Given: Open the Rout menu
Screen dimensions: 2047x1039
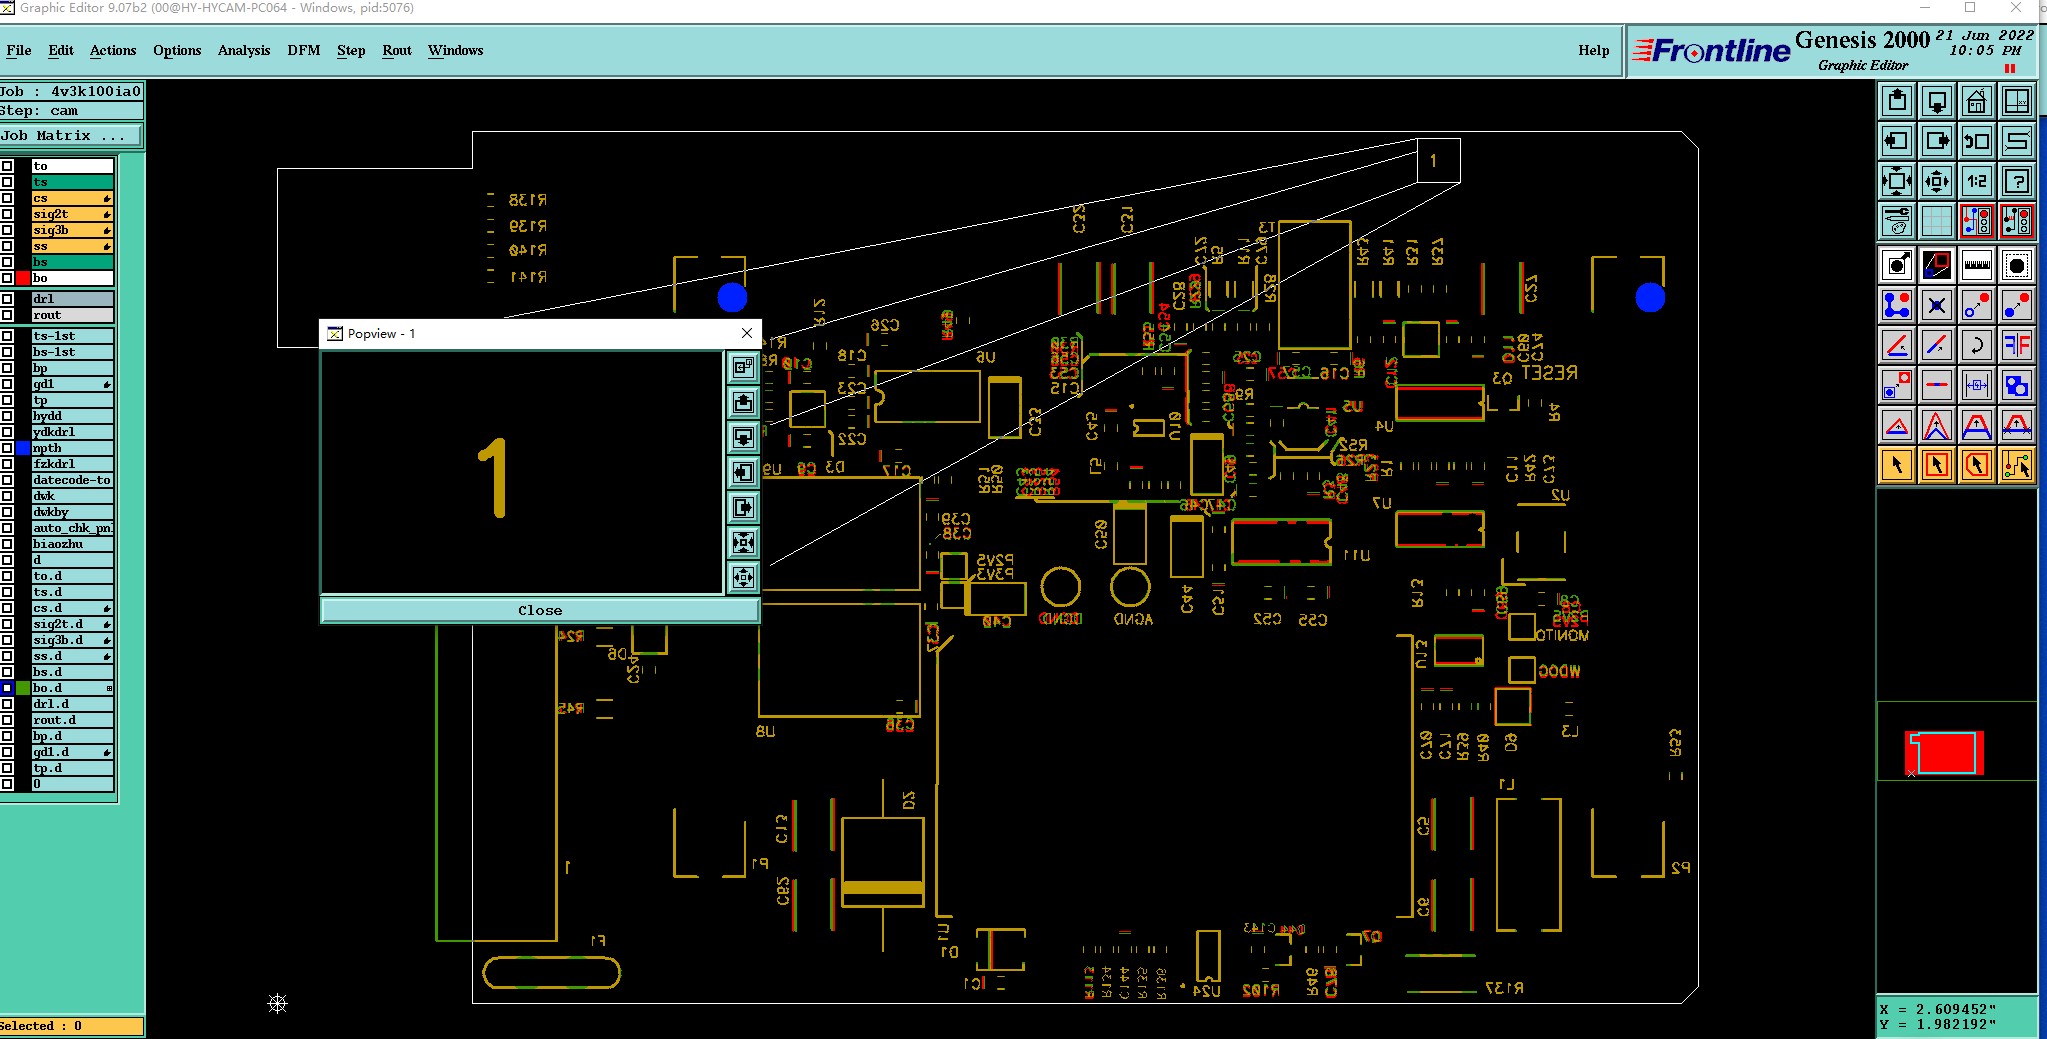Looking at the screenshot, I should pyautogui.click(x=397, y=50).
